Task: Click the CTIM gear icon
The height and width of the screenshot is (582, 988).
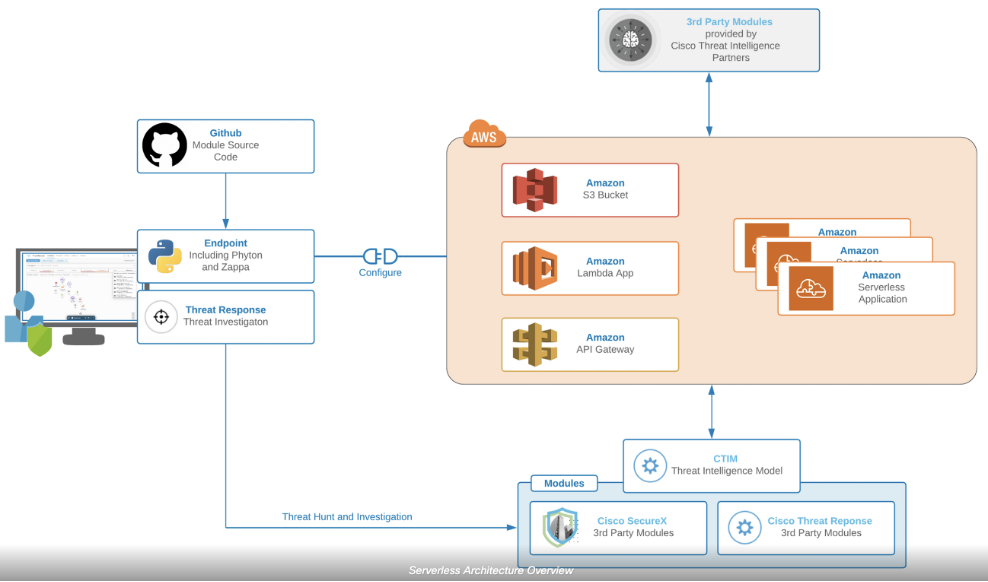Action: [x=650, y=465]
